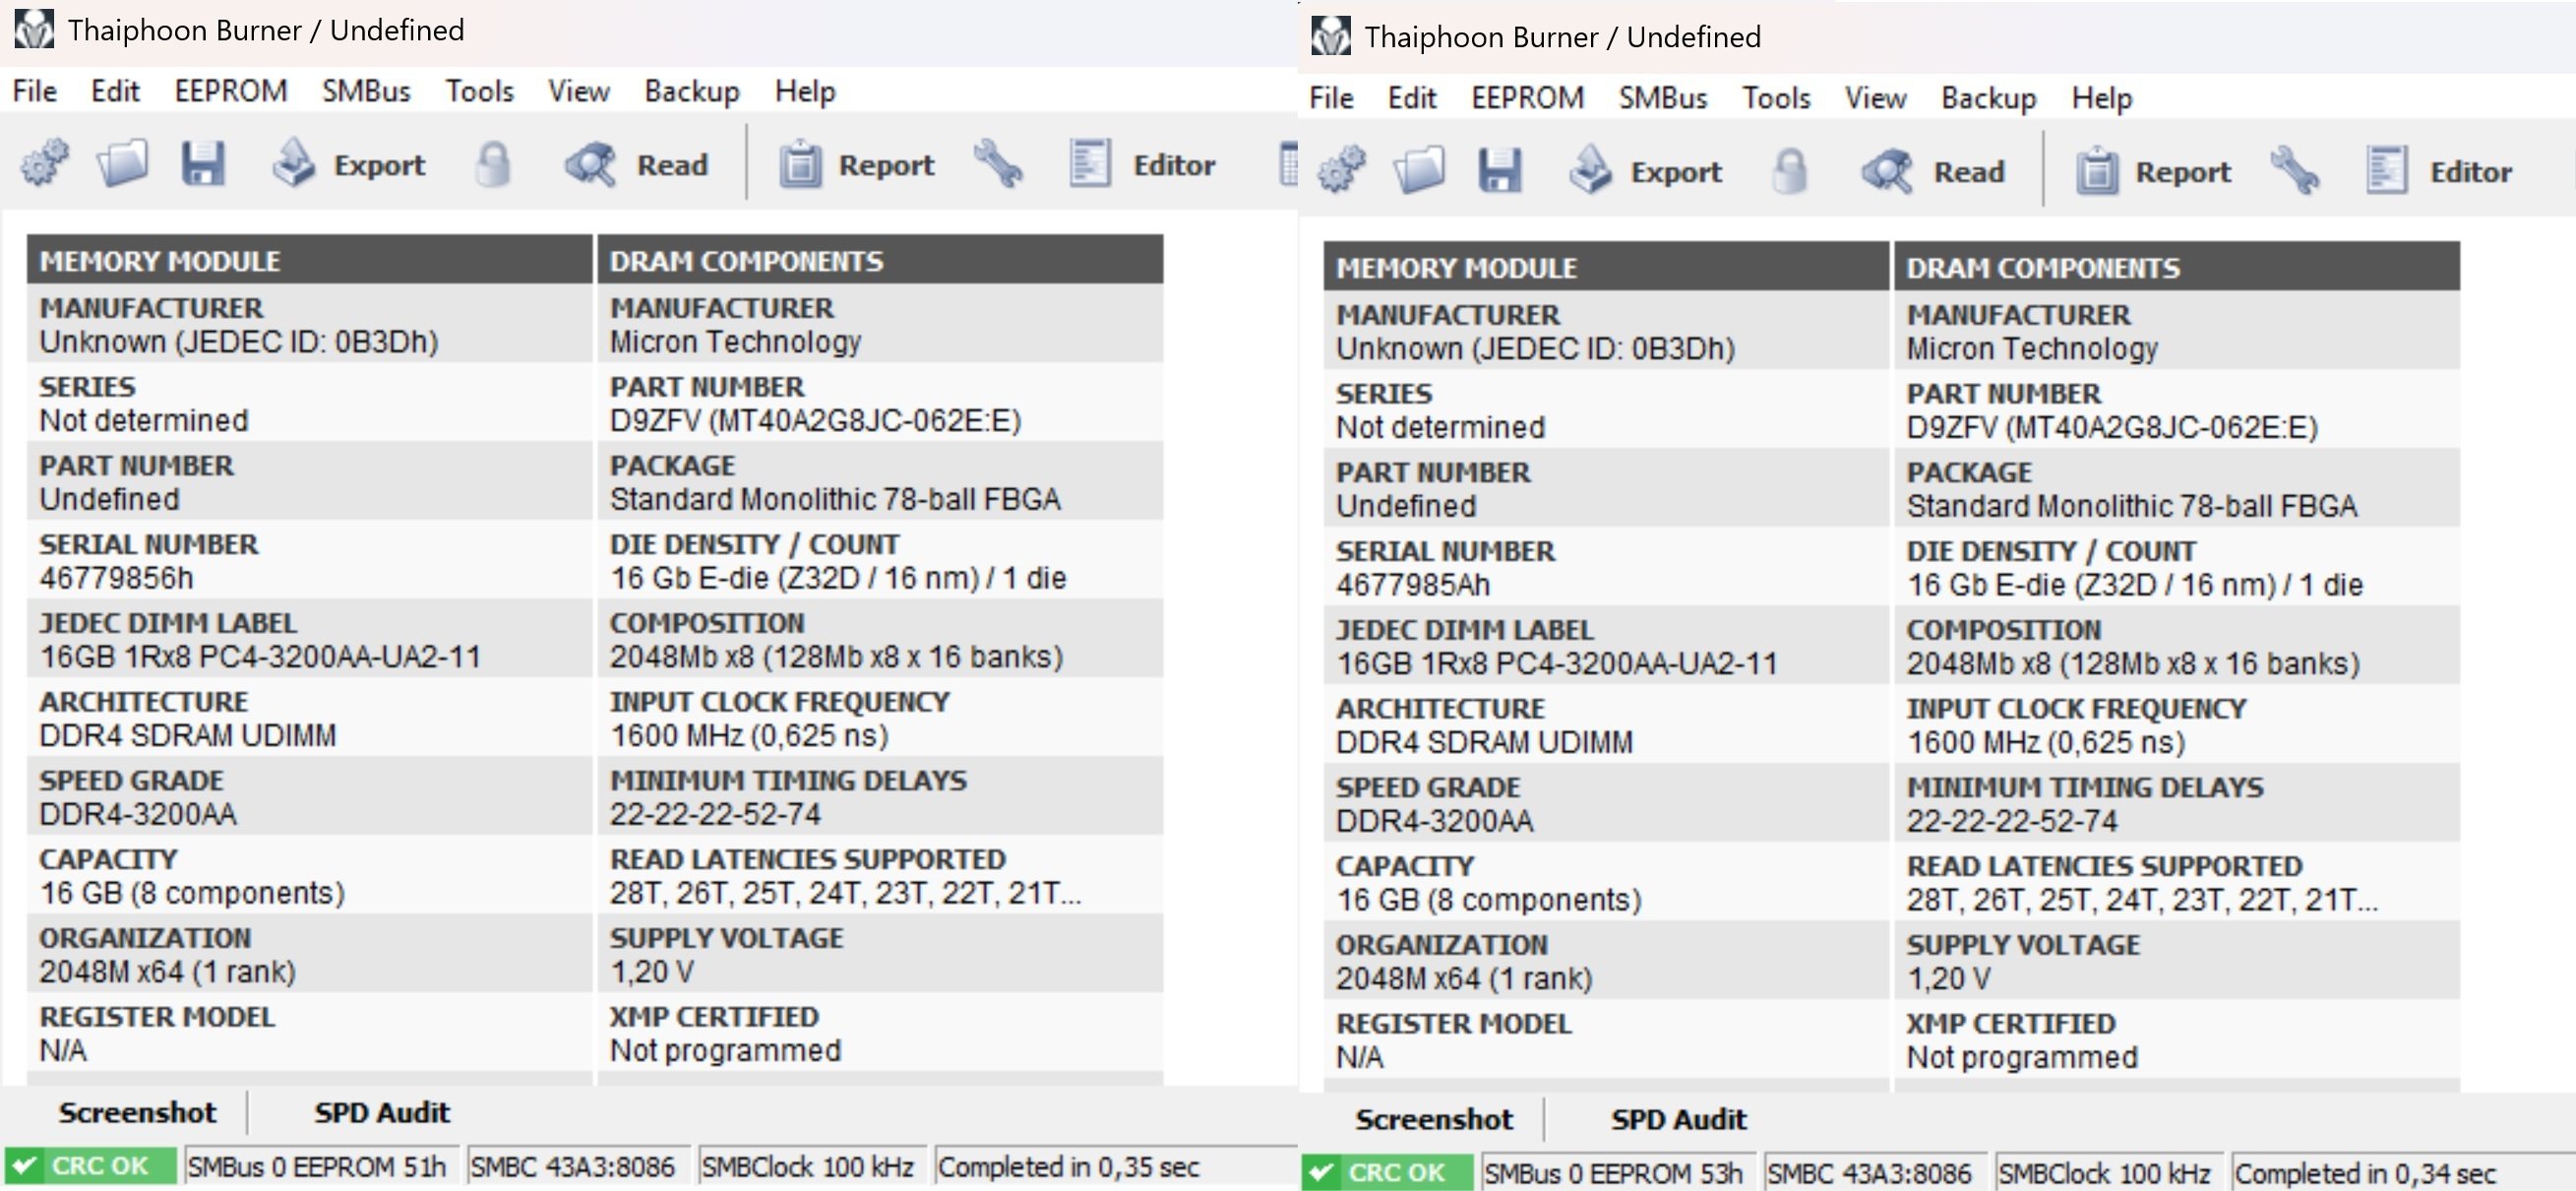This screenshot has height=1191, width=2576.
Task: Click the padlock icon in right window toolbar
Action: (x=1789, y=171)
